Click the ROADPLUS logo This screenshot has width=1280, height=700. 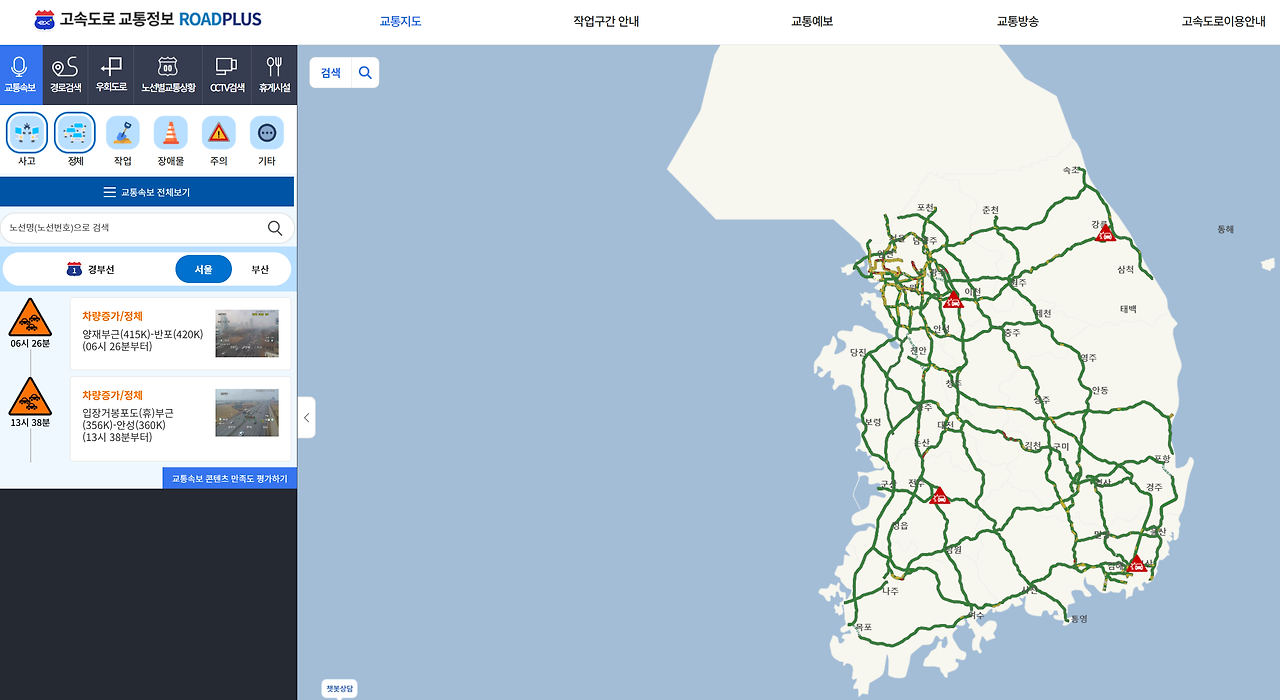147,19
